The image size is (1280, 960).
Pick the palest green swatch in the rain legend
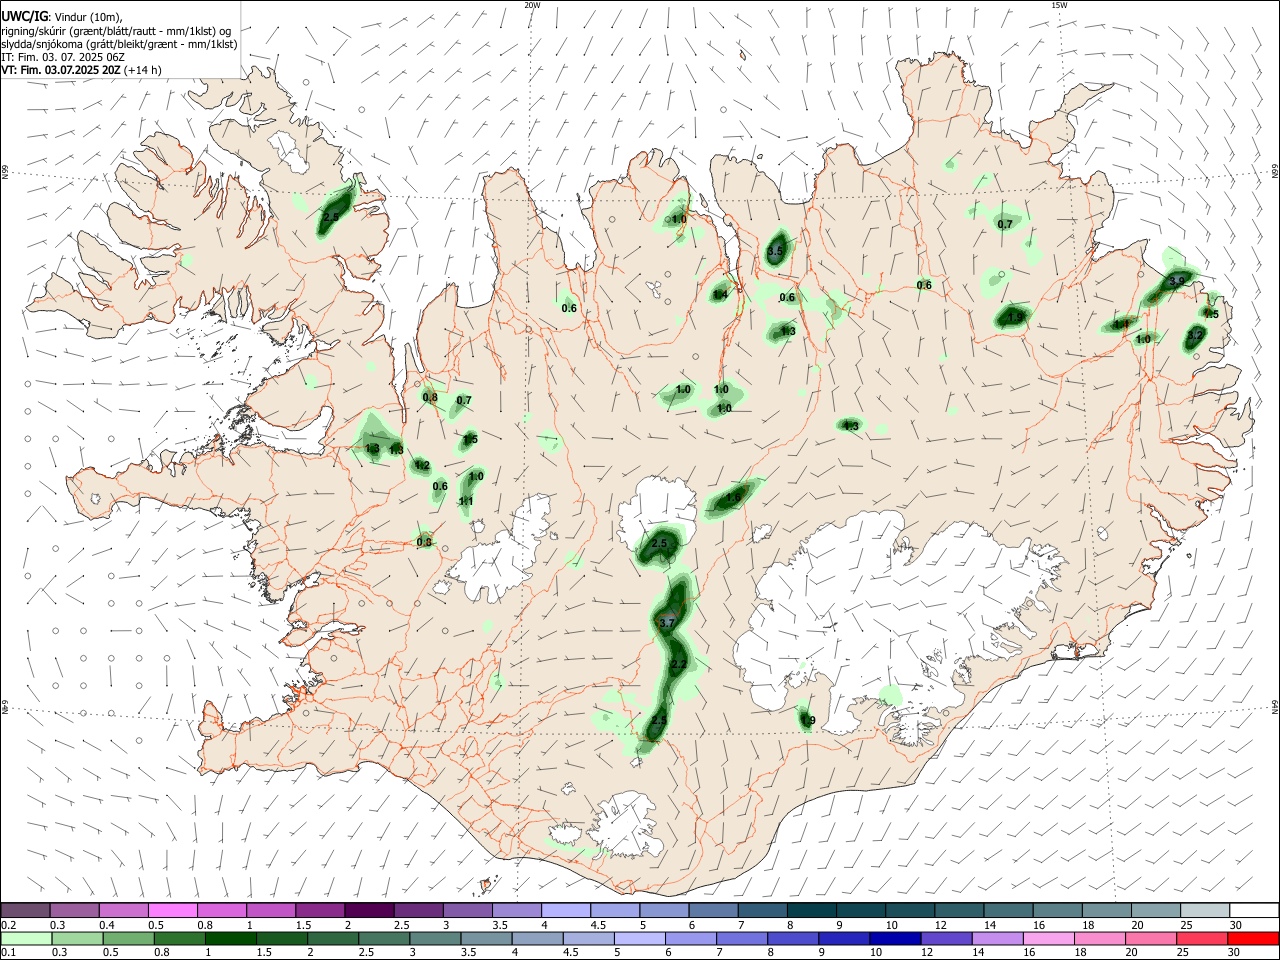pyautogui.click(x=25, y=938)
